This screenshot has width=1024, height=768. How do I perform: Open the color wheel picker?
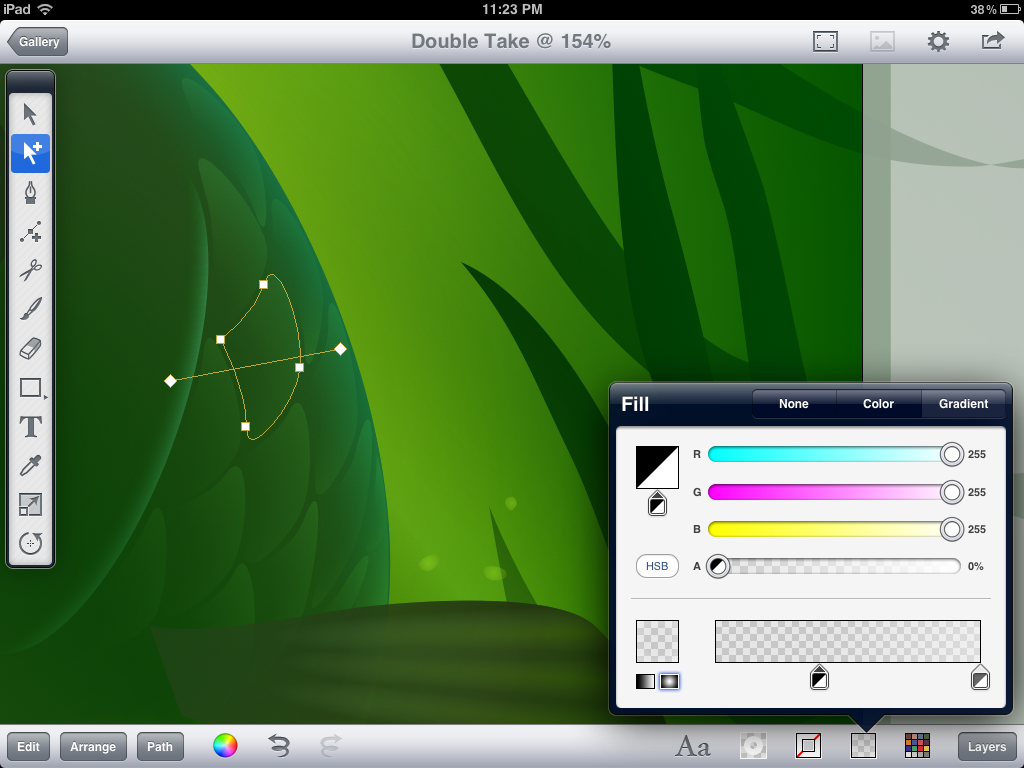(x=225, y=746)
